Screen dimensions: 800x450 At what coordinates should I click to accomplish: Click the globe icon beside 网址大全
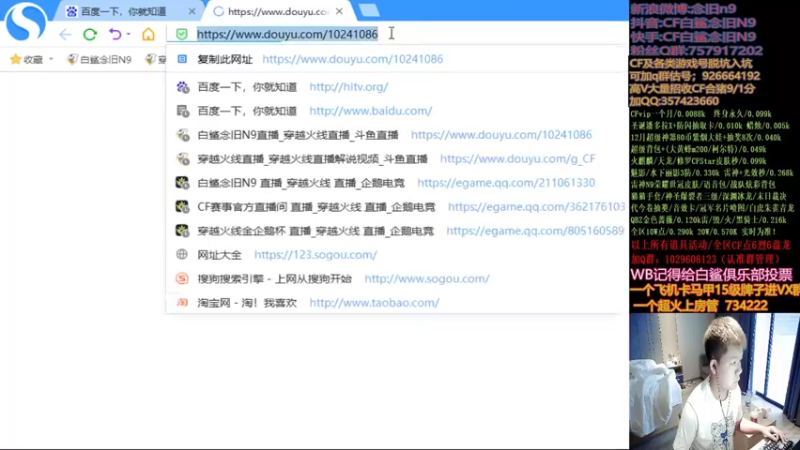coord(182,254)
